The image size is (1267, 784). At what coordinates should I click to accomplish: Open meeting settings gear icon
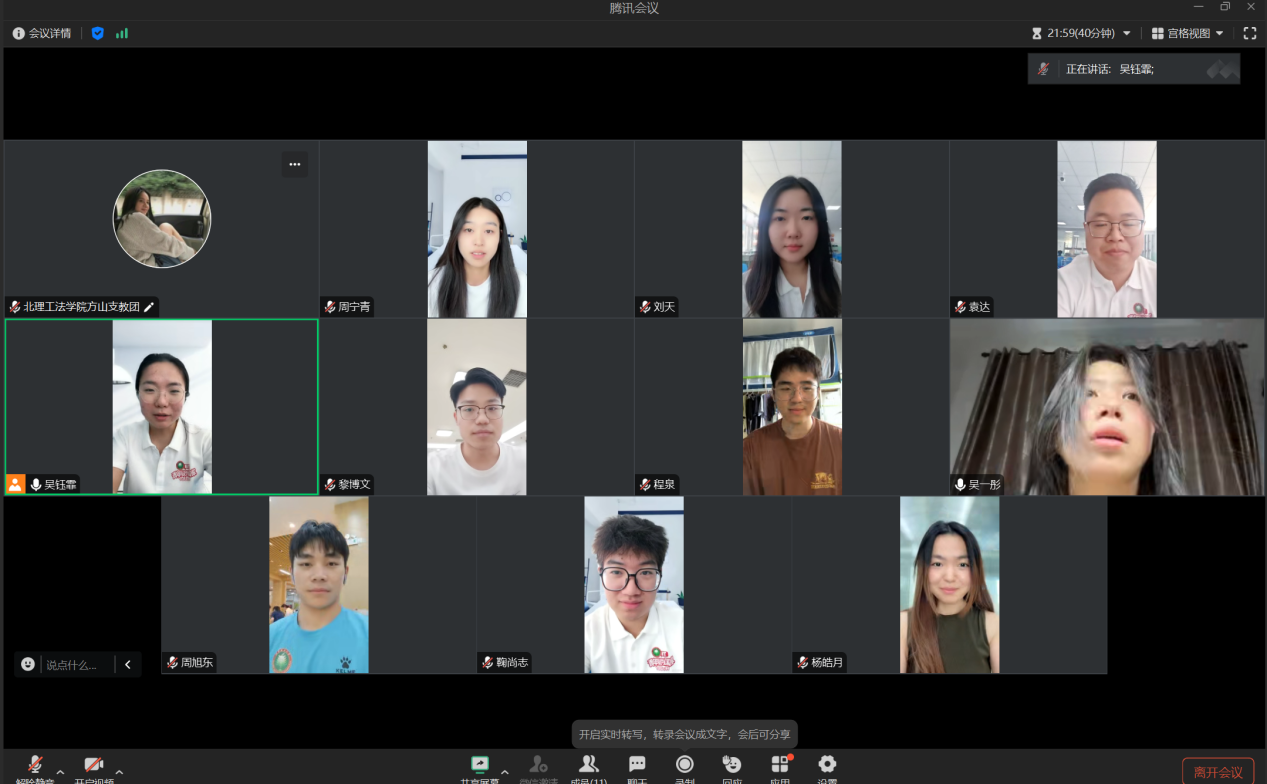pos(827,765)
